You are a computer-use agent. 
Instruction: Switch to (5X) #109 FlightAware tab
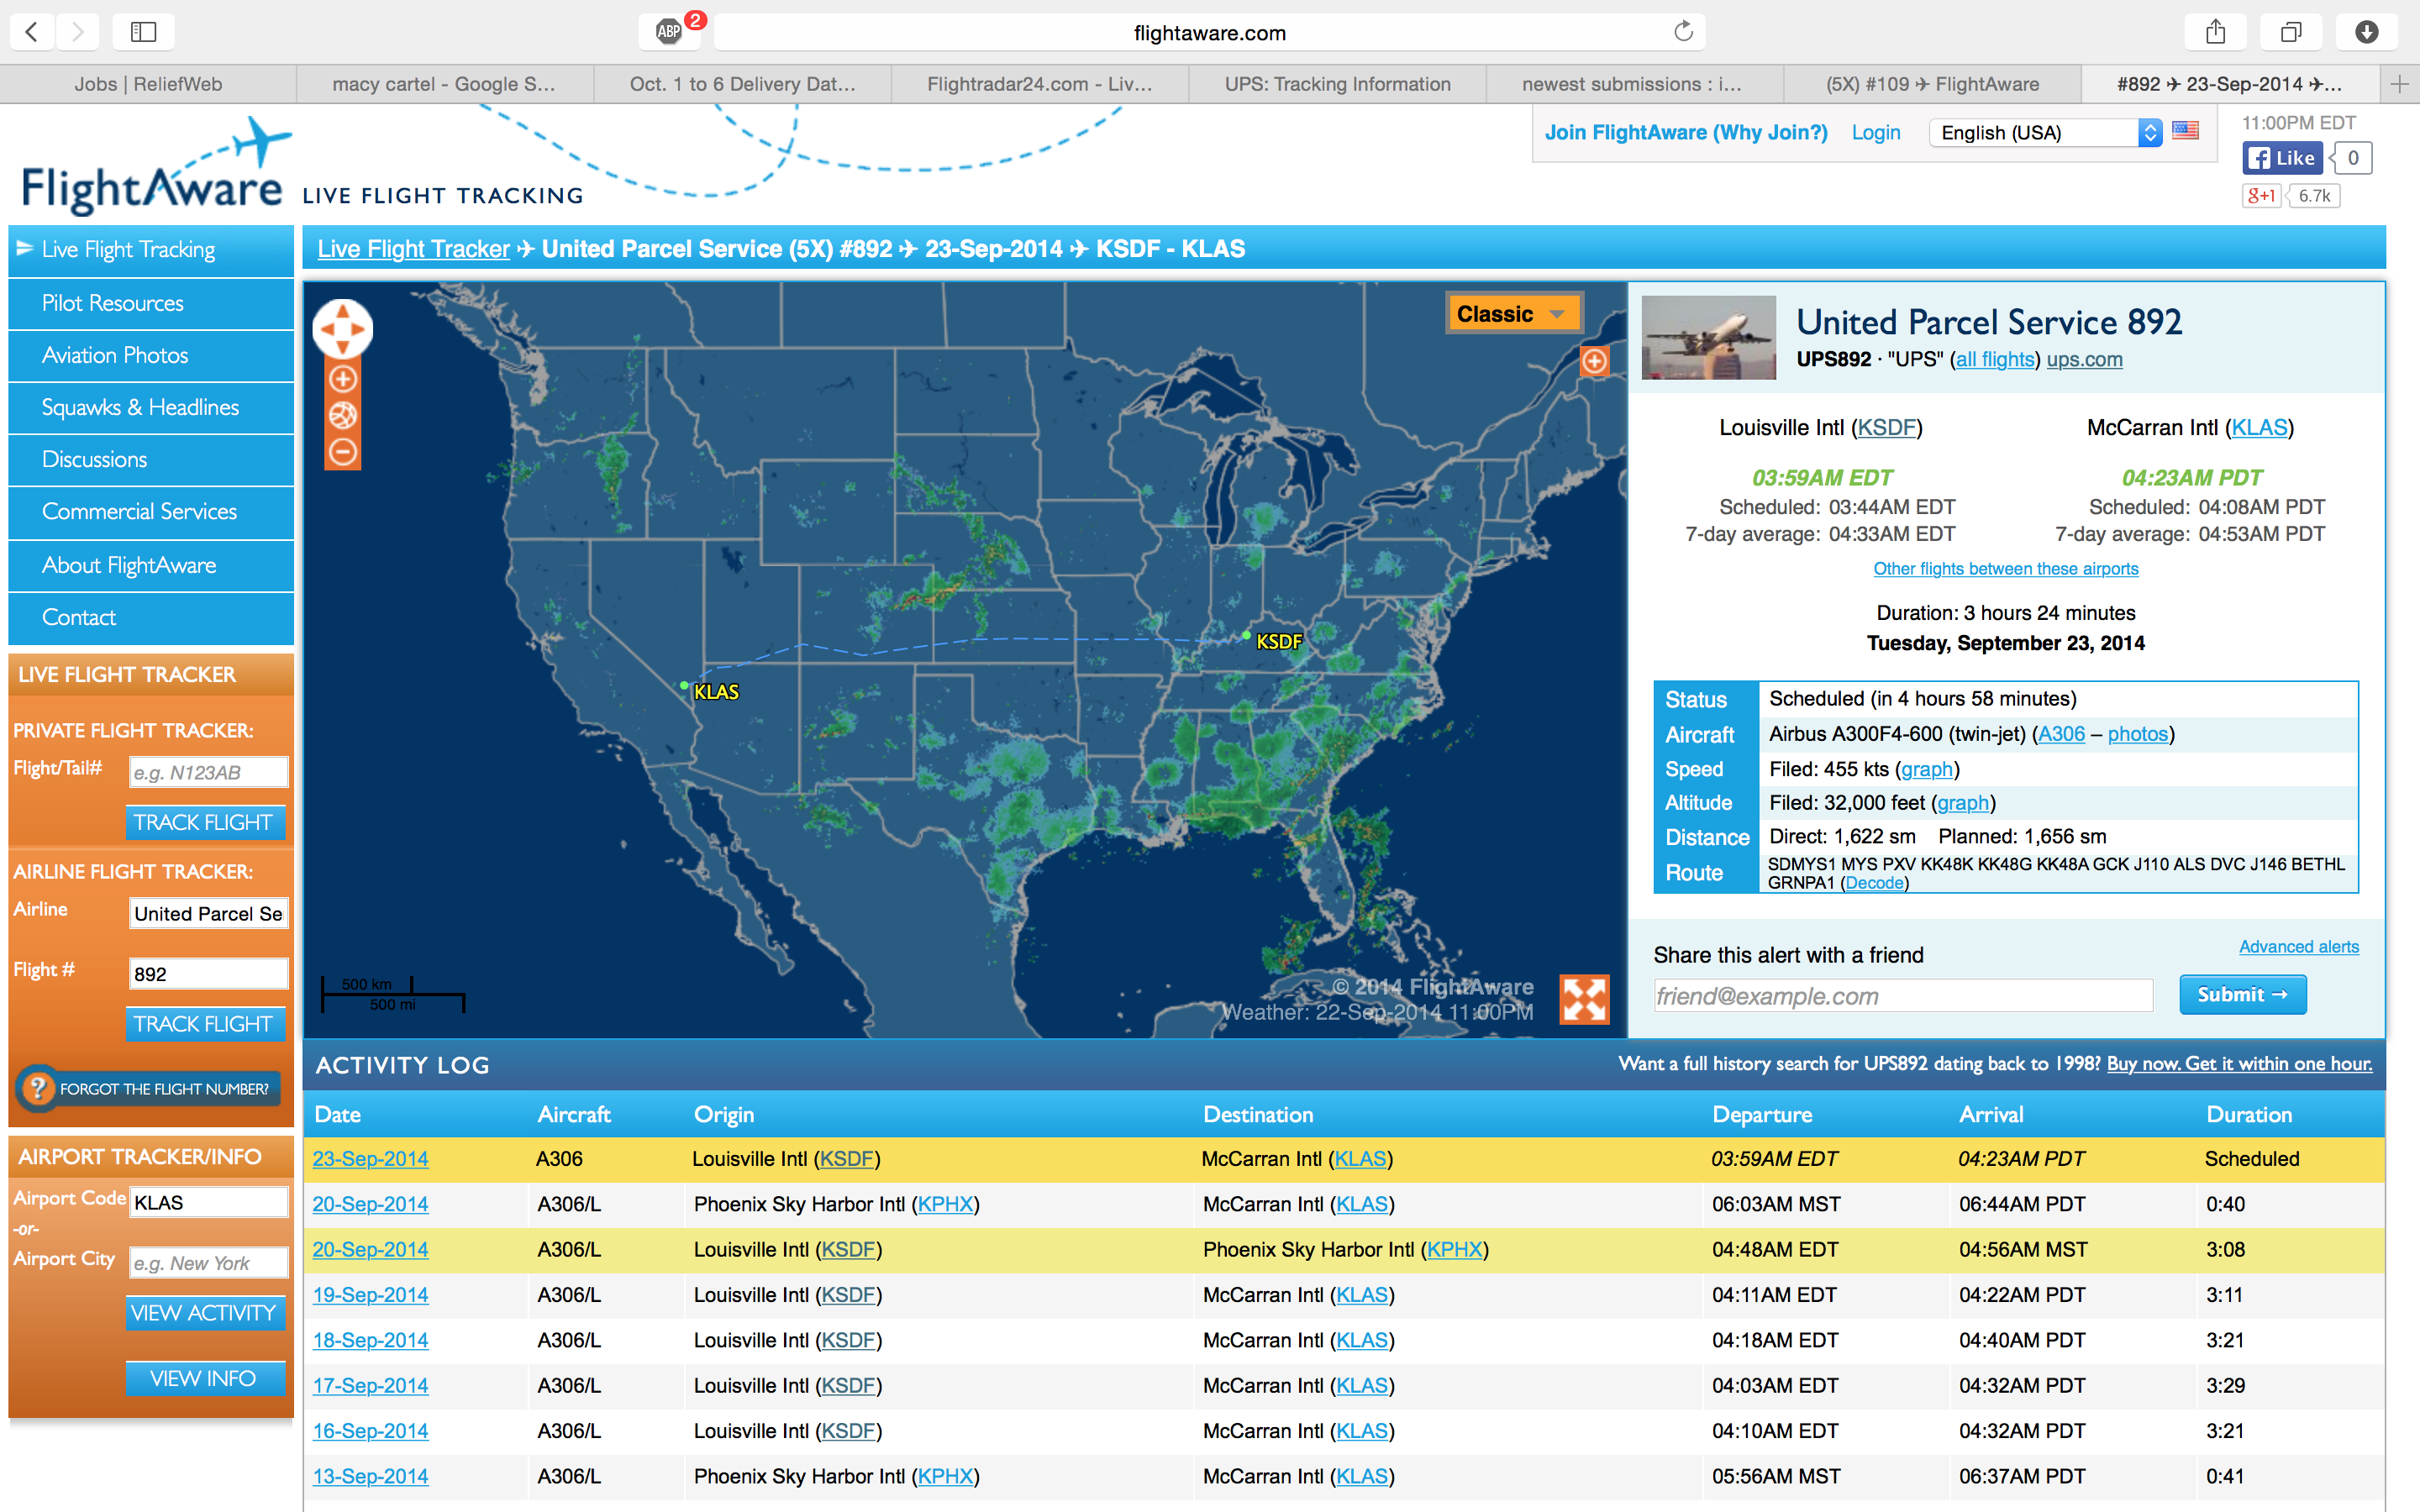tap(1933, 84)
